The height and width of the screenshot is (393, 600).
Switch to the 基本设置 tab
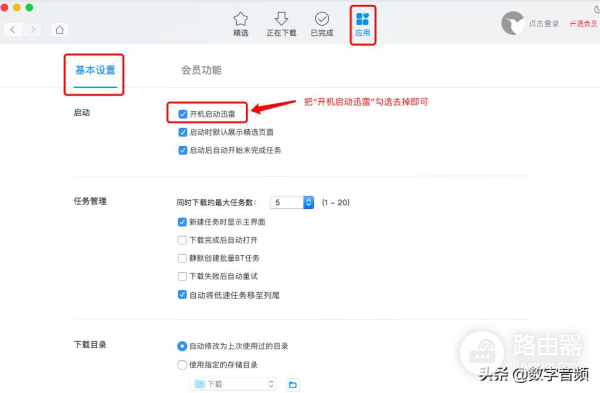tap(95, 70)
